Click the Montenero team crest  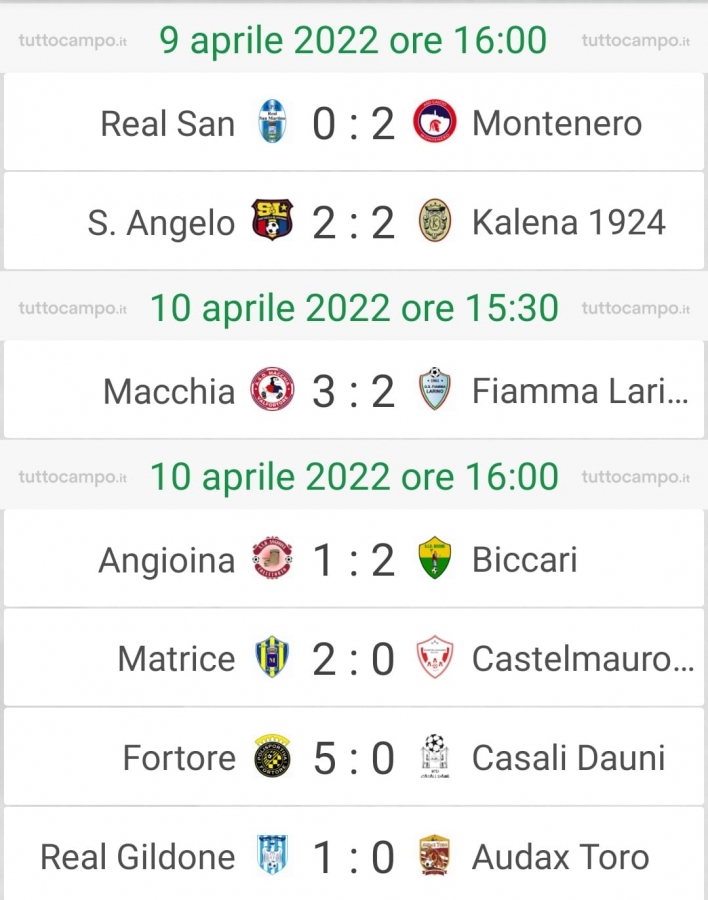(435, 122)
